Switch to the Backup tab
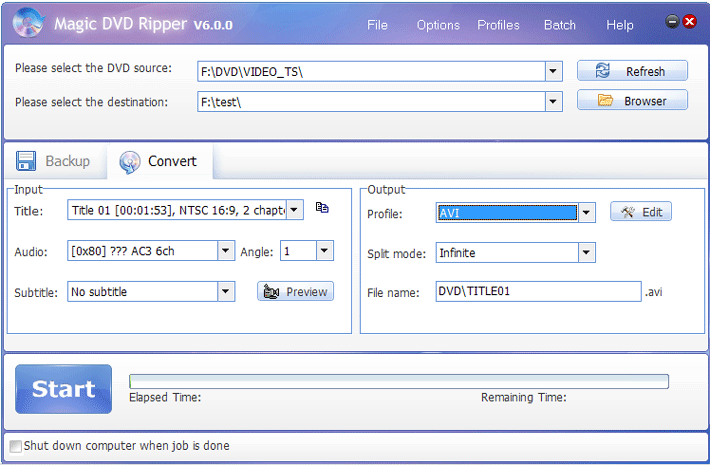Viewport: 710px width, 465px height. tap(56, 161)
